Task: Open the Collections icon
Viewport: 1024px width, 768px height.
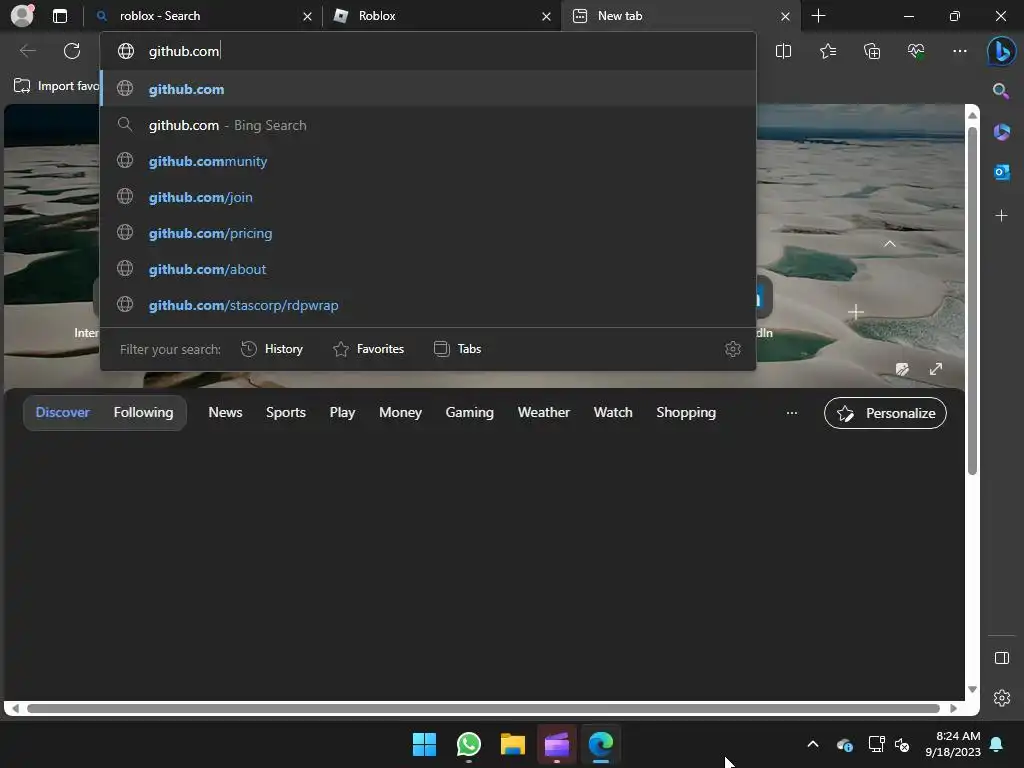Action: (872, 51)
